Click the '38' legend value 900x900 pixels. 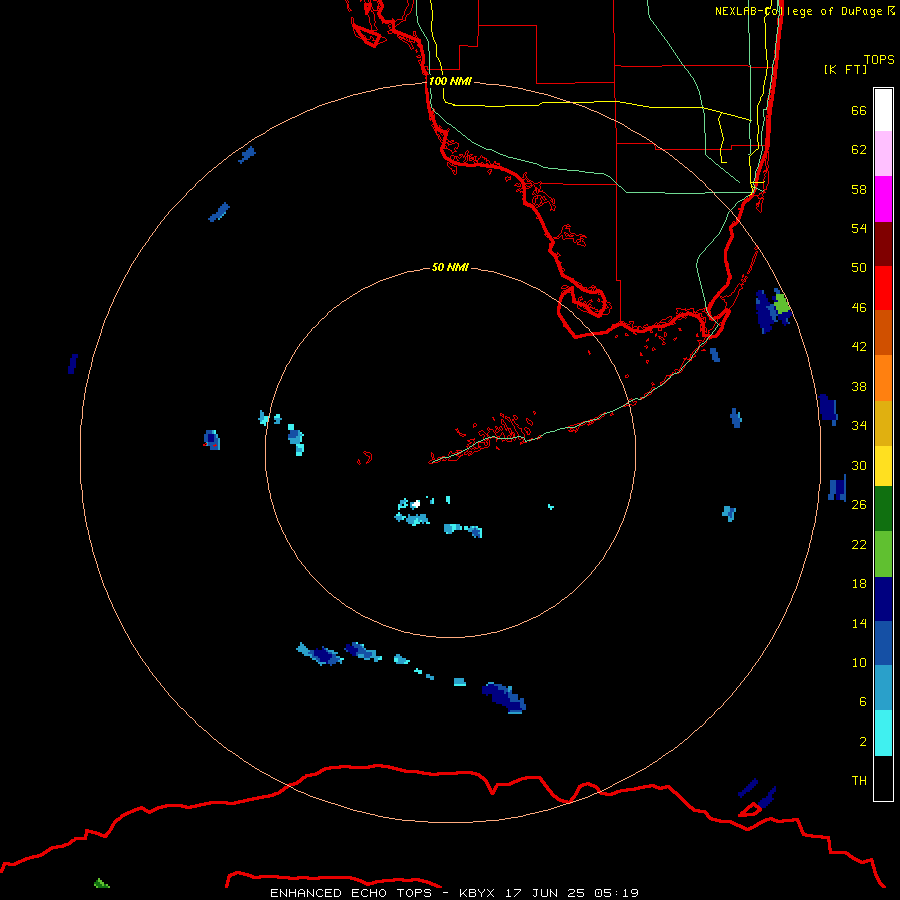coord(859,386)
